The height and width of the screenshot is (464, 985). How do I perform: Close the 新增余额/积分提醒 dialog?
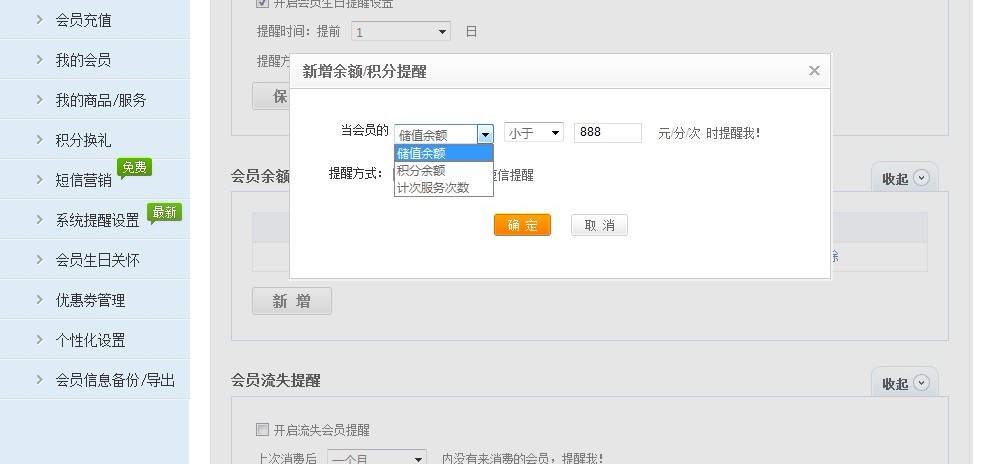coord(814,70)
